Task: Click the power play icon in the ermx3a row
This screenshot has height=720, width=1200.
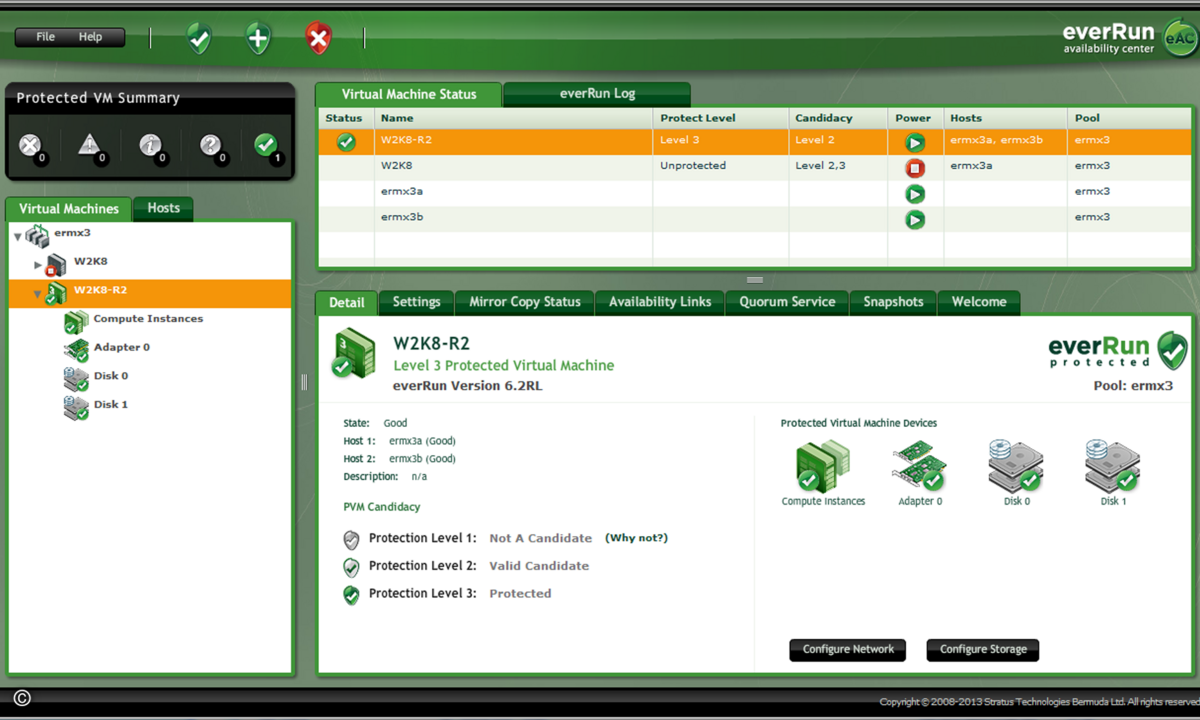Action: coord(915,194)
